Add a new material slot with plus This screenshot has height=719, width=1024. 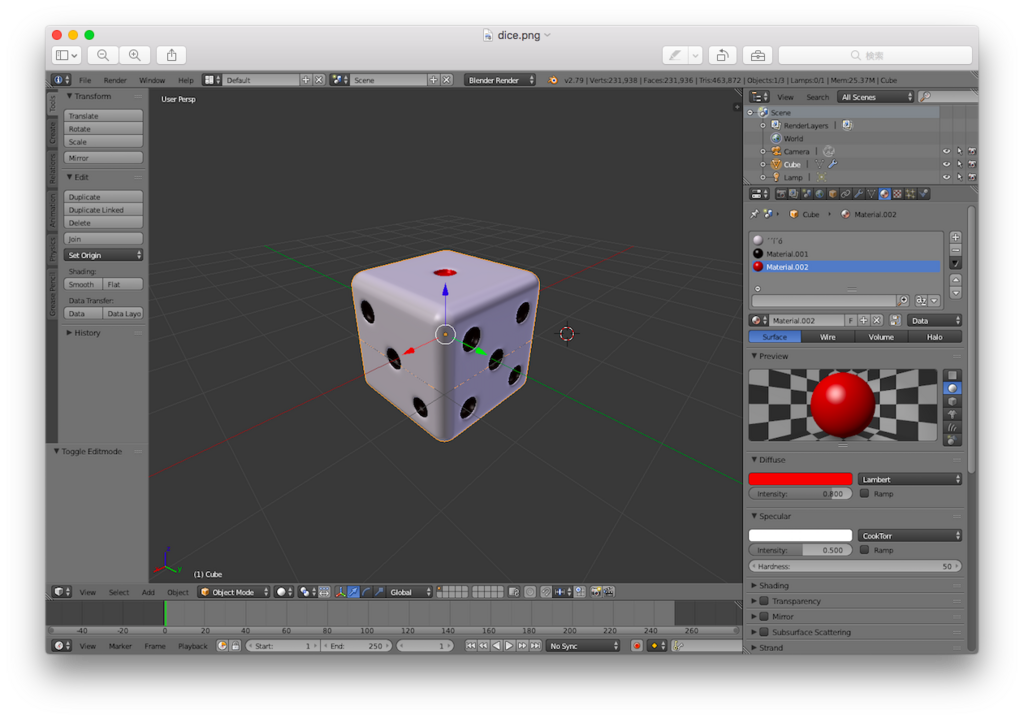pos(955,237)
